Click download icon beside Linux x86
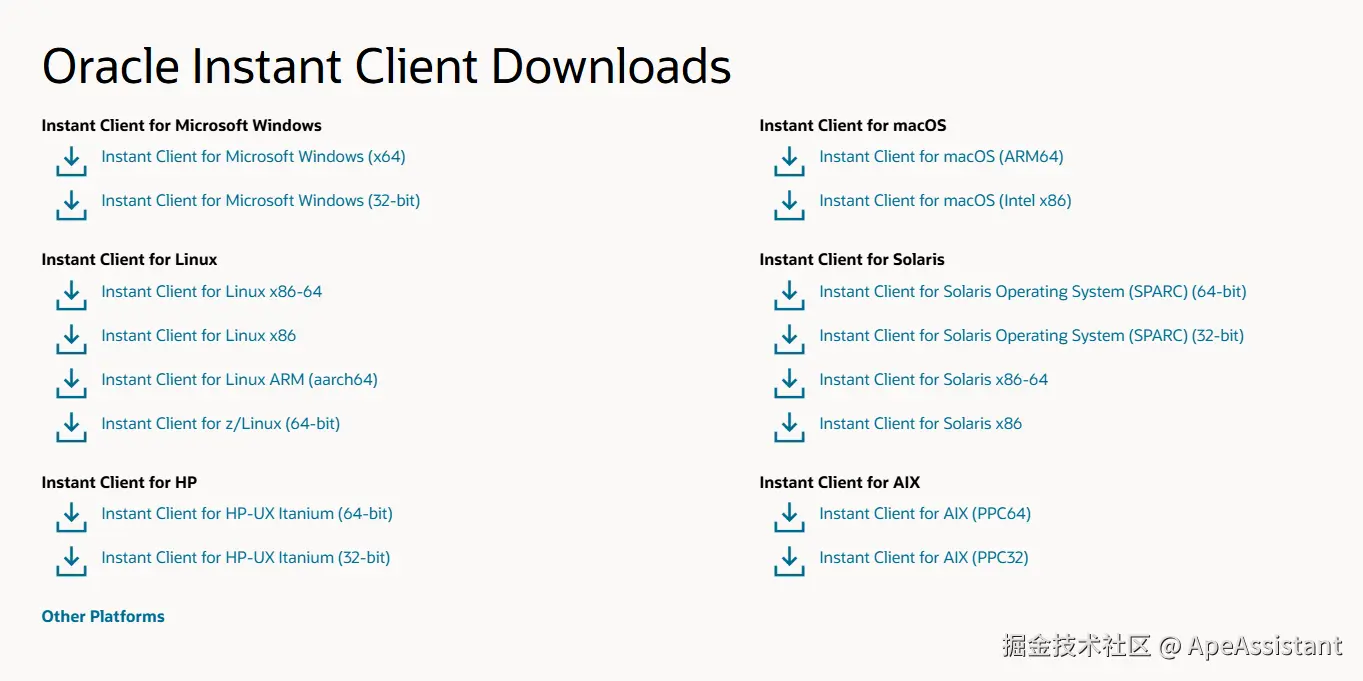 [x=71, y=340]
